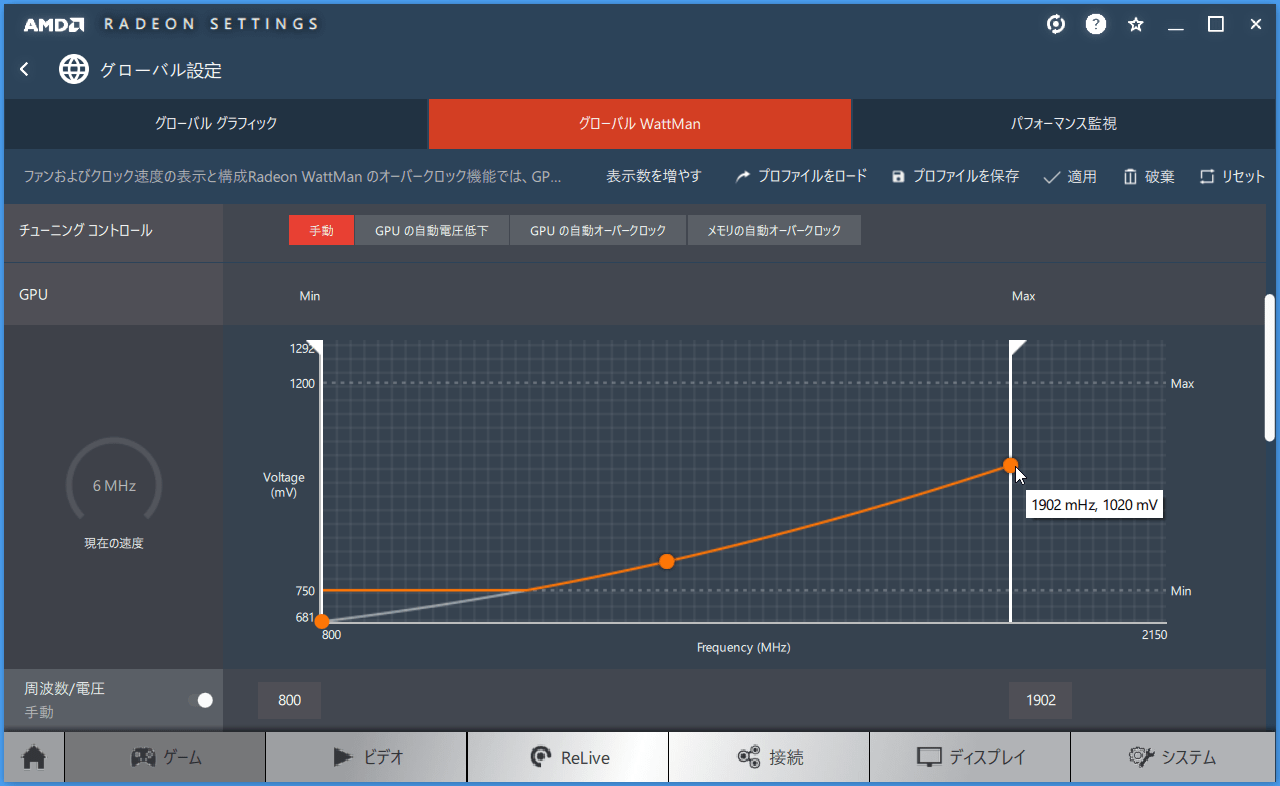The width and height of the screenshot is (1280, 786).
Task: Click the Frequency (MHz) axis label
Action: click(x=744, y=647)
